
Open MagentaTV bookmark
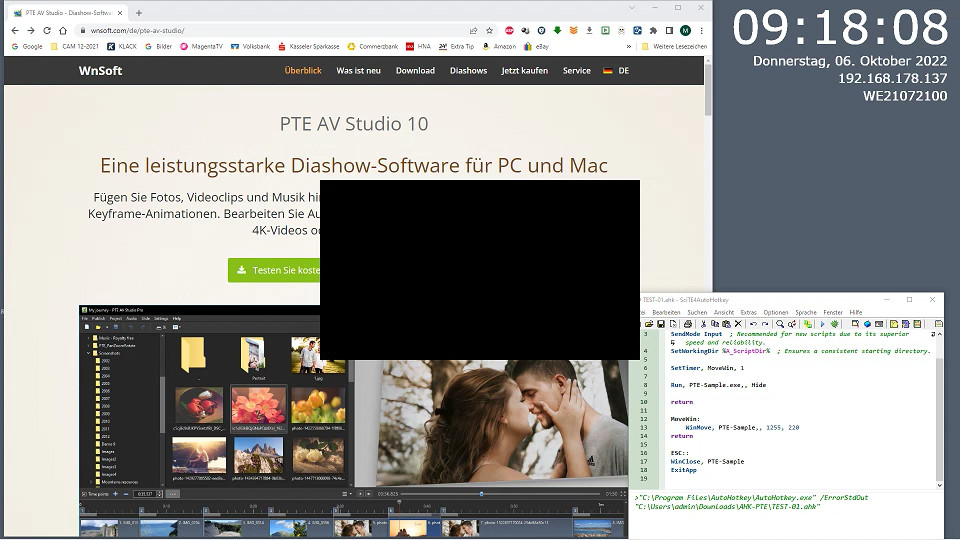coord(201,47)
